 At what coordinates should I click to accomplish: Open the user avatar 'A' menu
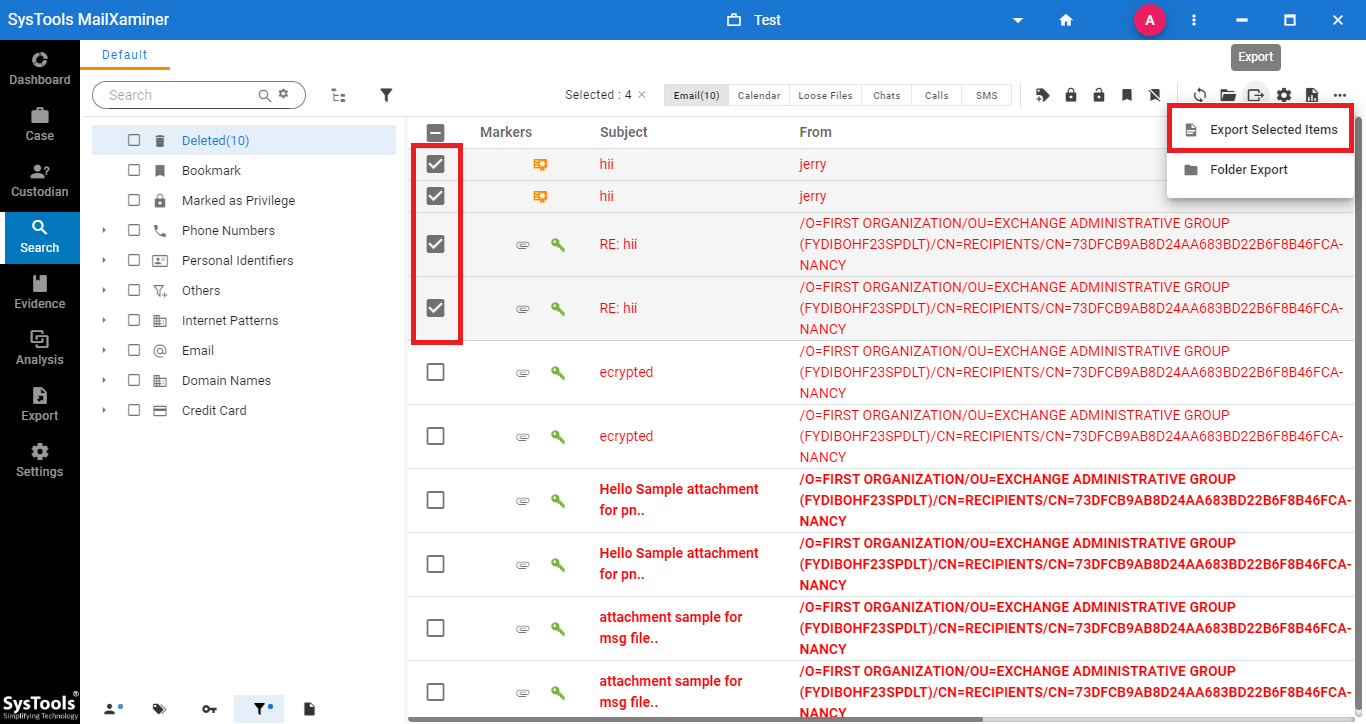point(1150,20)
